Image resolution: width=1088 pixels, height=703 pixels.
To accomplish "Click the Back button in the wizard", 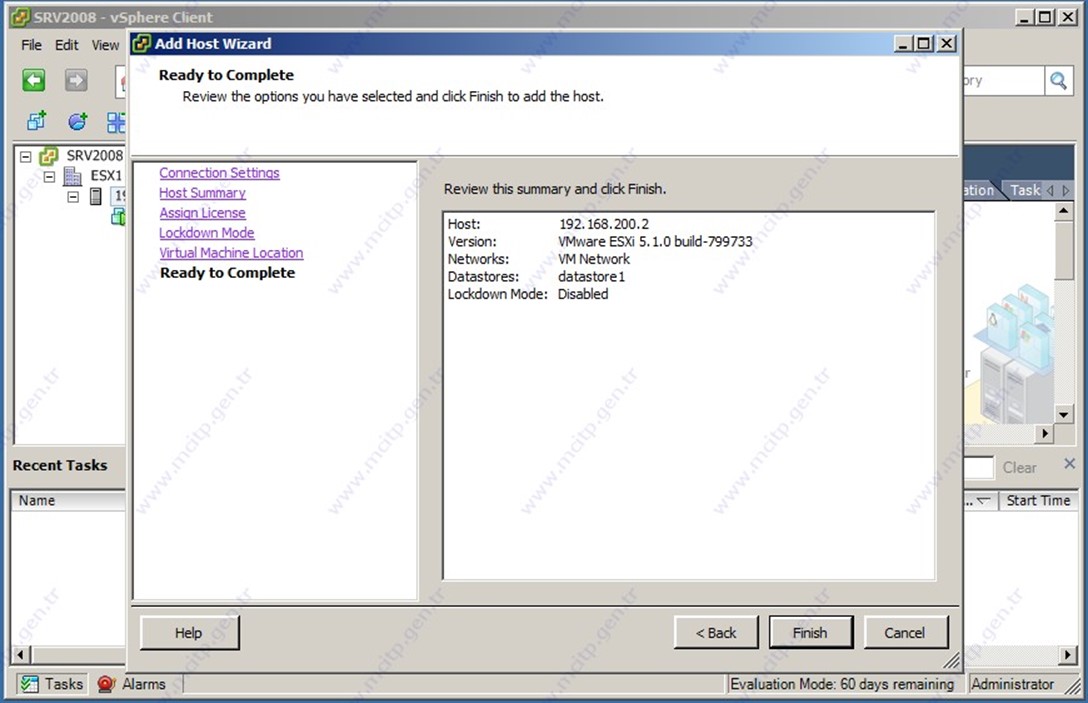I will click(x=716, y=633).
